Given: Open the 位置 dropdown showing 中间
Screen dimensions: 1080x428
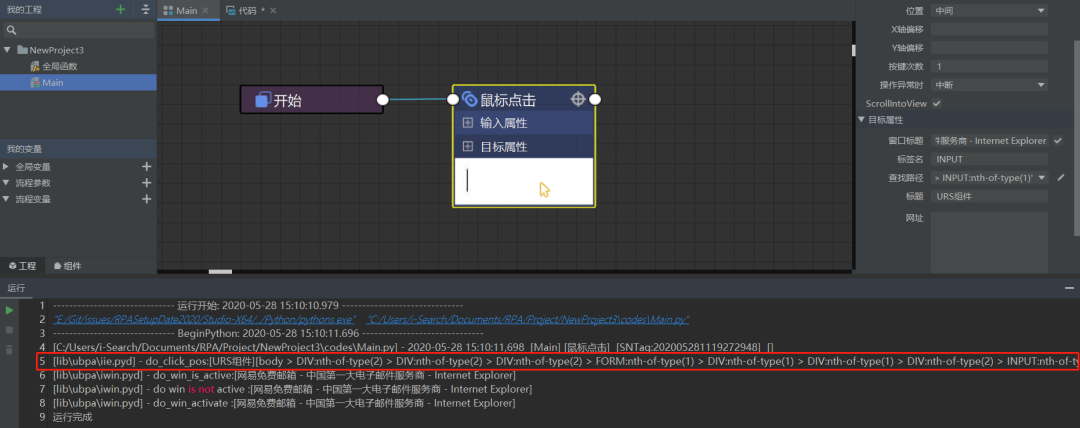Looking at the screenshot, I should point(989,10).
